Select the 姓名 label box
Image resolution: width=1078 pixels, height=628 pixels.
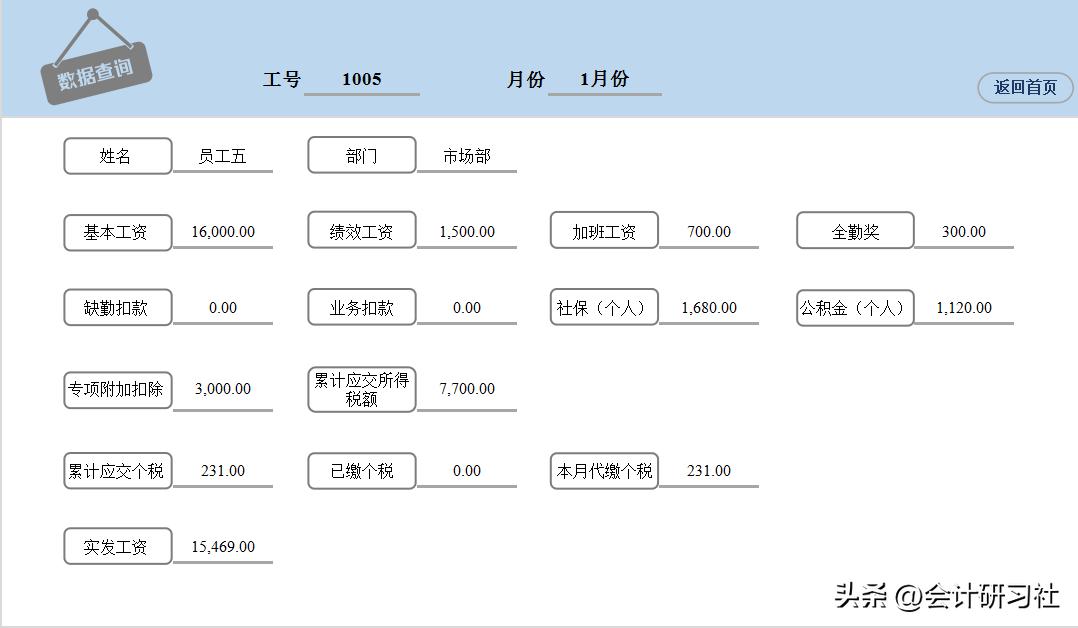(x=117, y=155)
